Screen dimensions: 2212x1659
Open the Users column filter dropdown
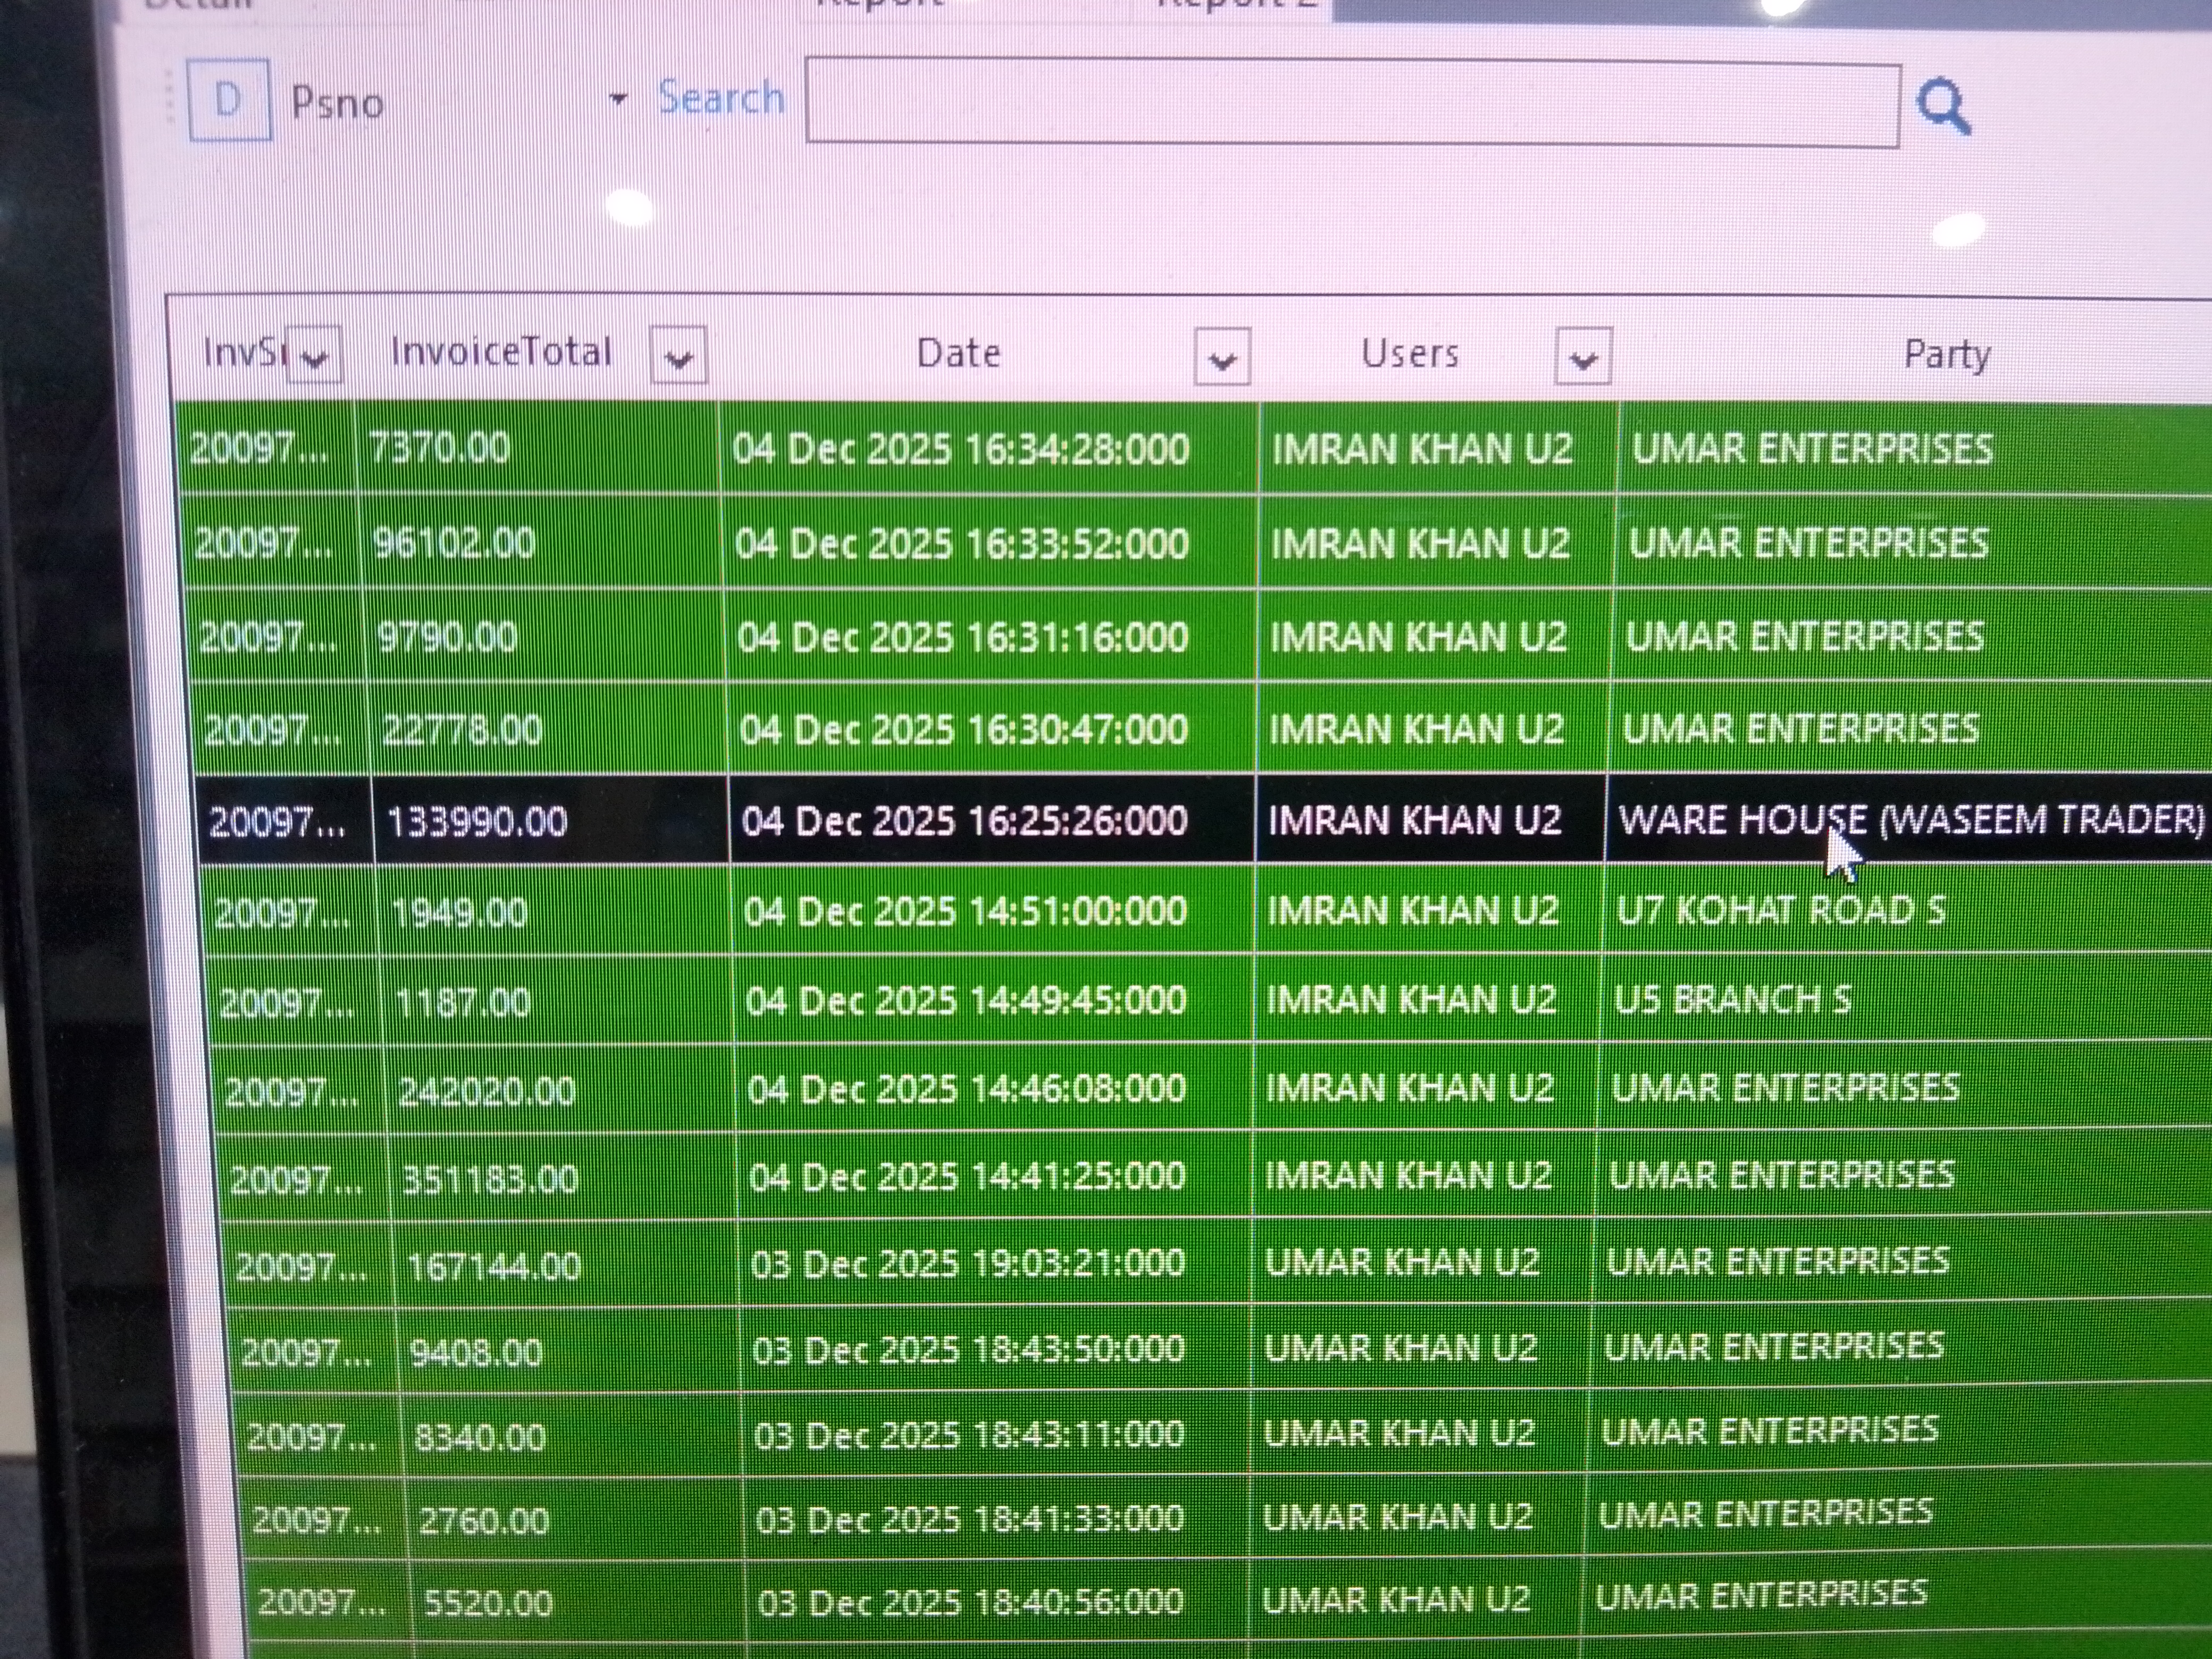(x=1582, y=358)
